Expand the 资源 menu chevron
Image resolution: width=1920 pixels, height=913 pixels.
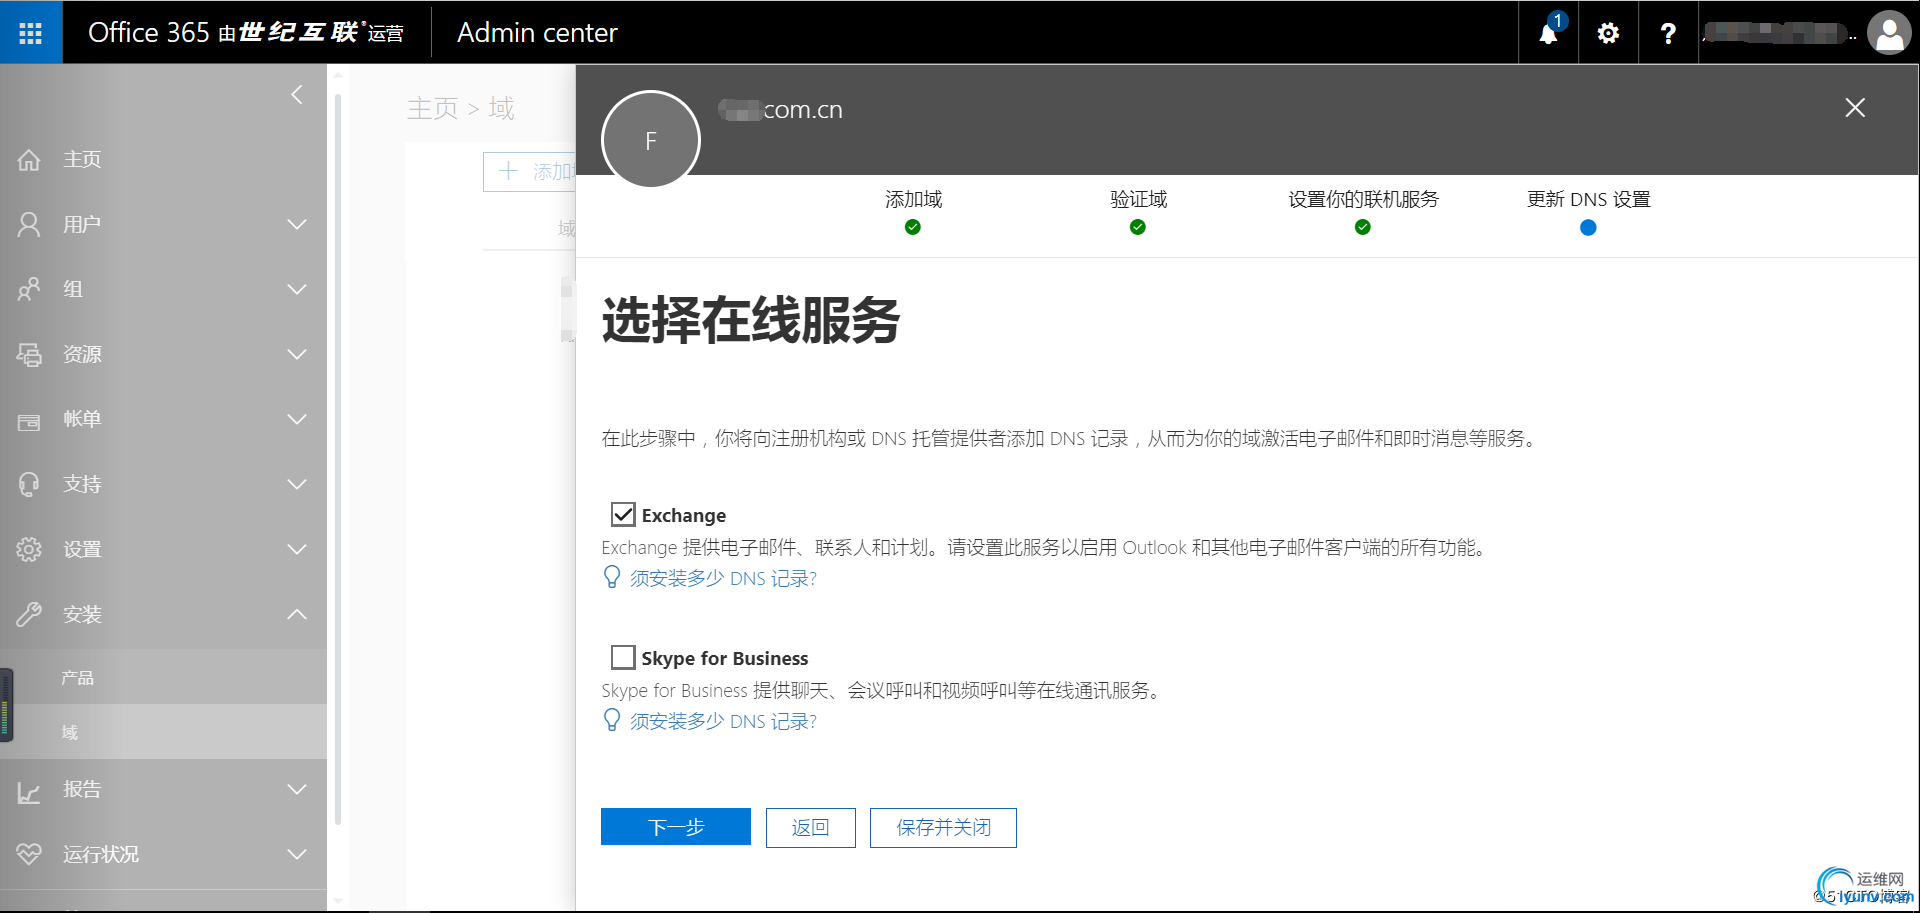[x=297, y=355]
